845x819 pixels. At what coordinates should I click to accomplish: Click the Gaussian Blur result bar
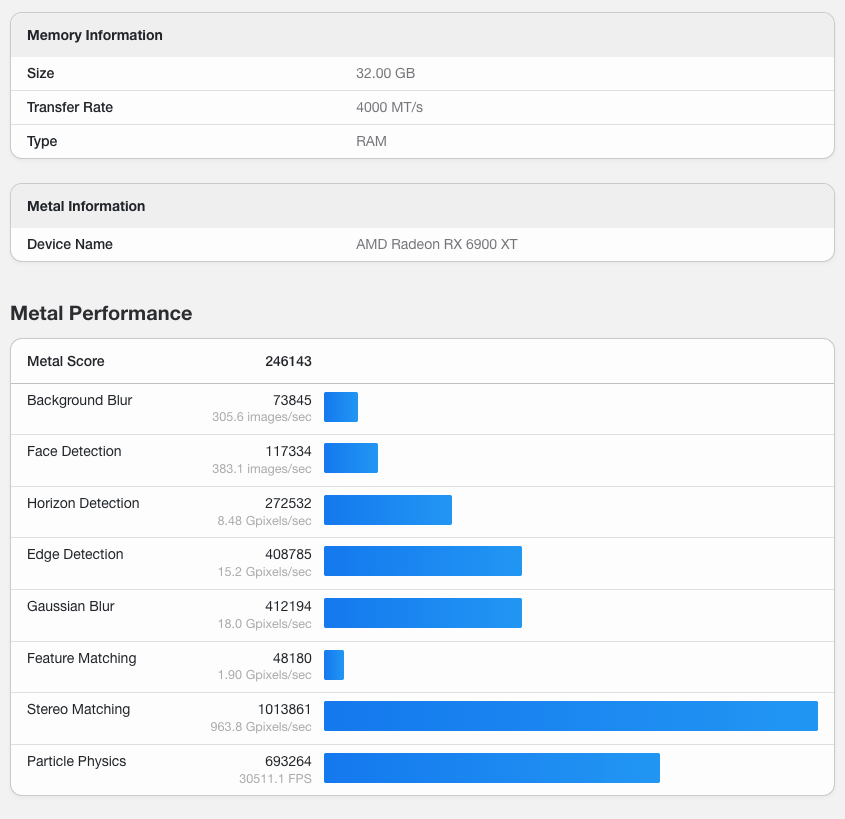(x=423, y=613)
